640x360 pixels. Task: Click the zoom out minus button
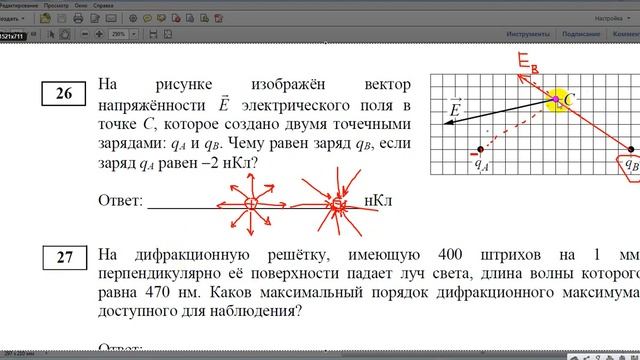coord(84,34)
